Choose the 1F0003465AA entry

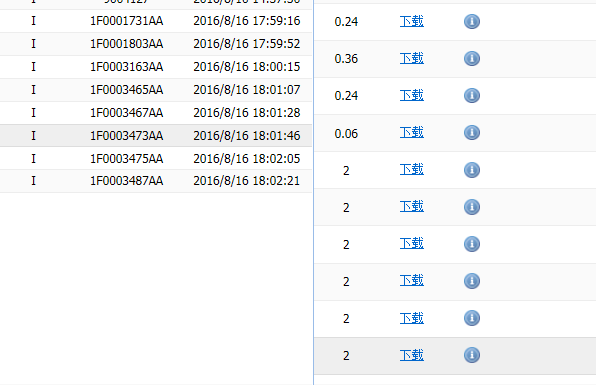coord(156,90)
